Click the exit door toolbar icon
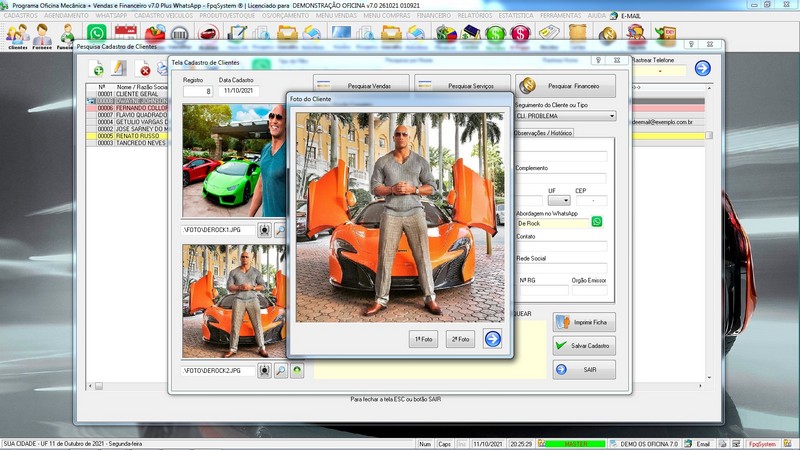 (x=666, y=34)
